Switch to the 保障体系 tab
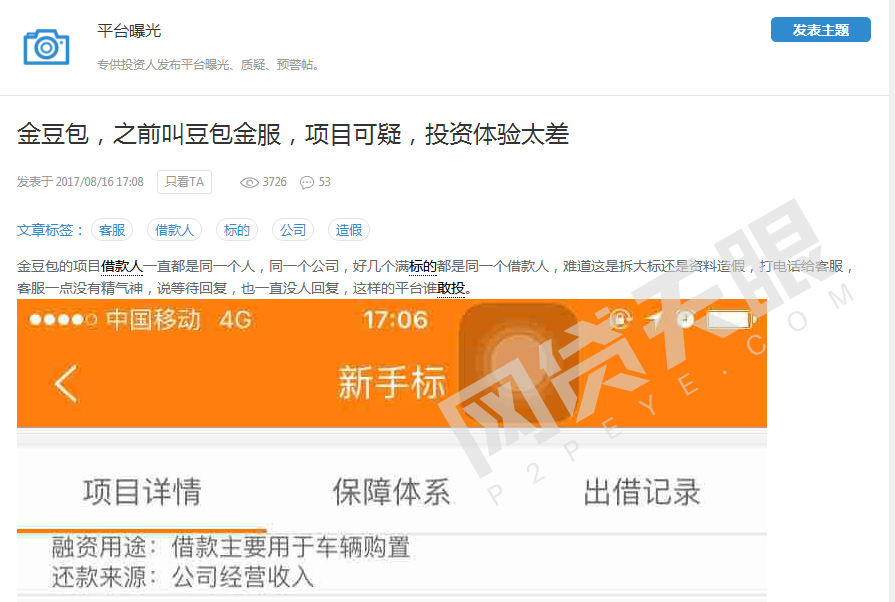 (392, 492)
